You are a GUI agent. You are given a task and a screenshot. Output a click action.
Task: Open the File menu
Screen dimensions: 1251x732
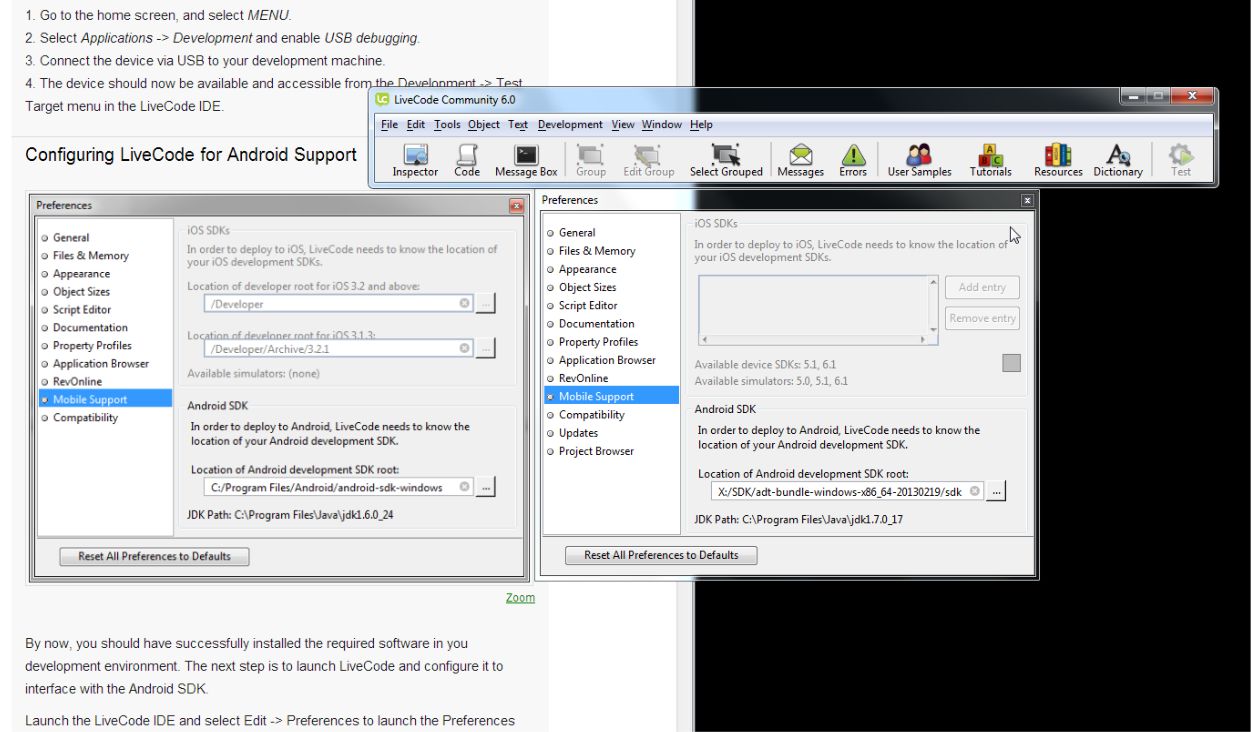pyautogui.click(x=389, y=125)
